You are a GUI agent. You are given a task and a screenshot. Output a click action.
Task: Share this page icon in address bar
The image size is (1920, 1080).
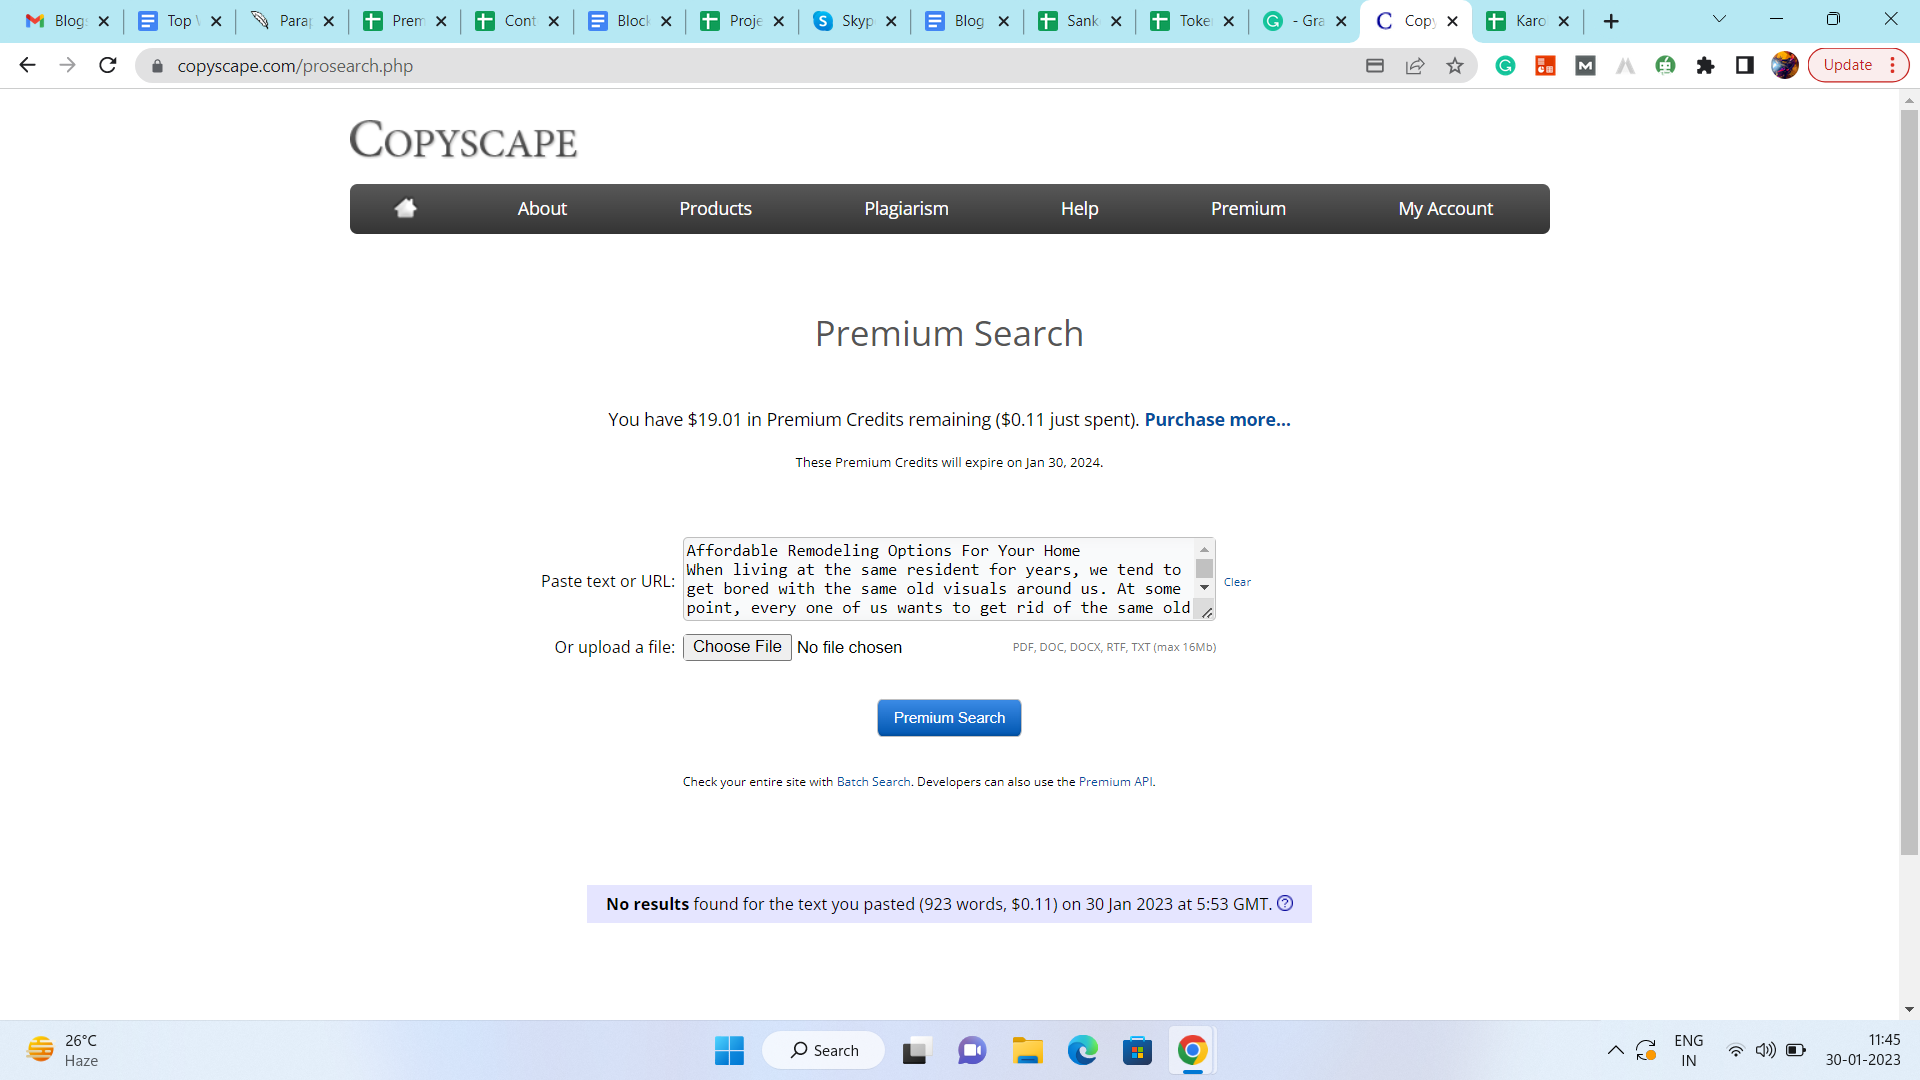(1415, 66)
